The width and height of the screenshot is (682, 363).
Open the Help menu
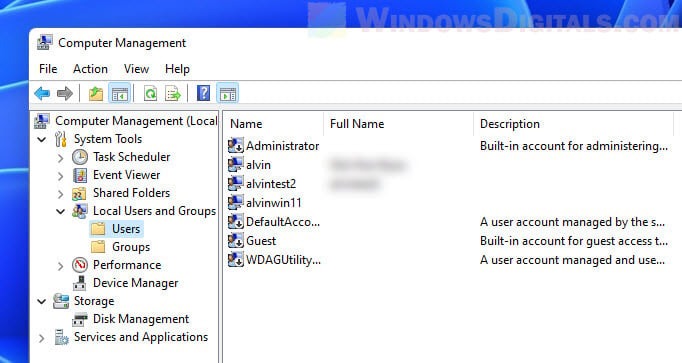click(x=177, y=69)
